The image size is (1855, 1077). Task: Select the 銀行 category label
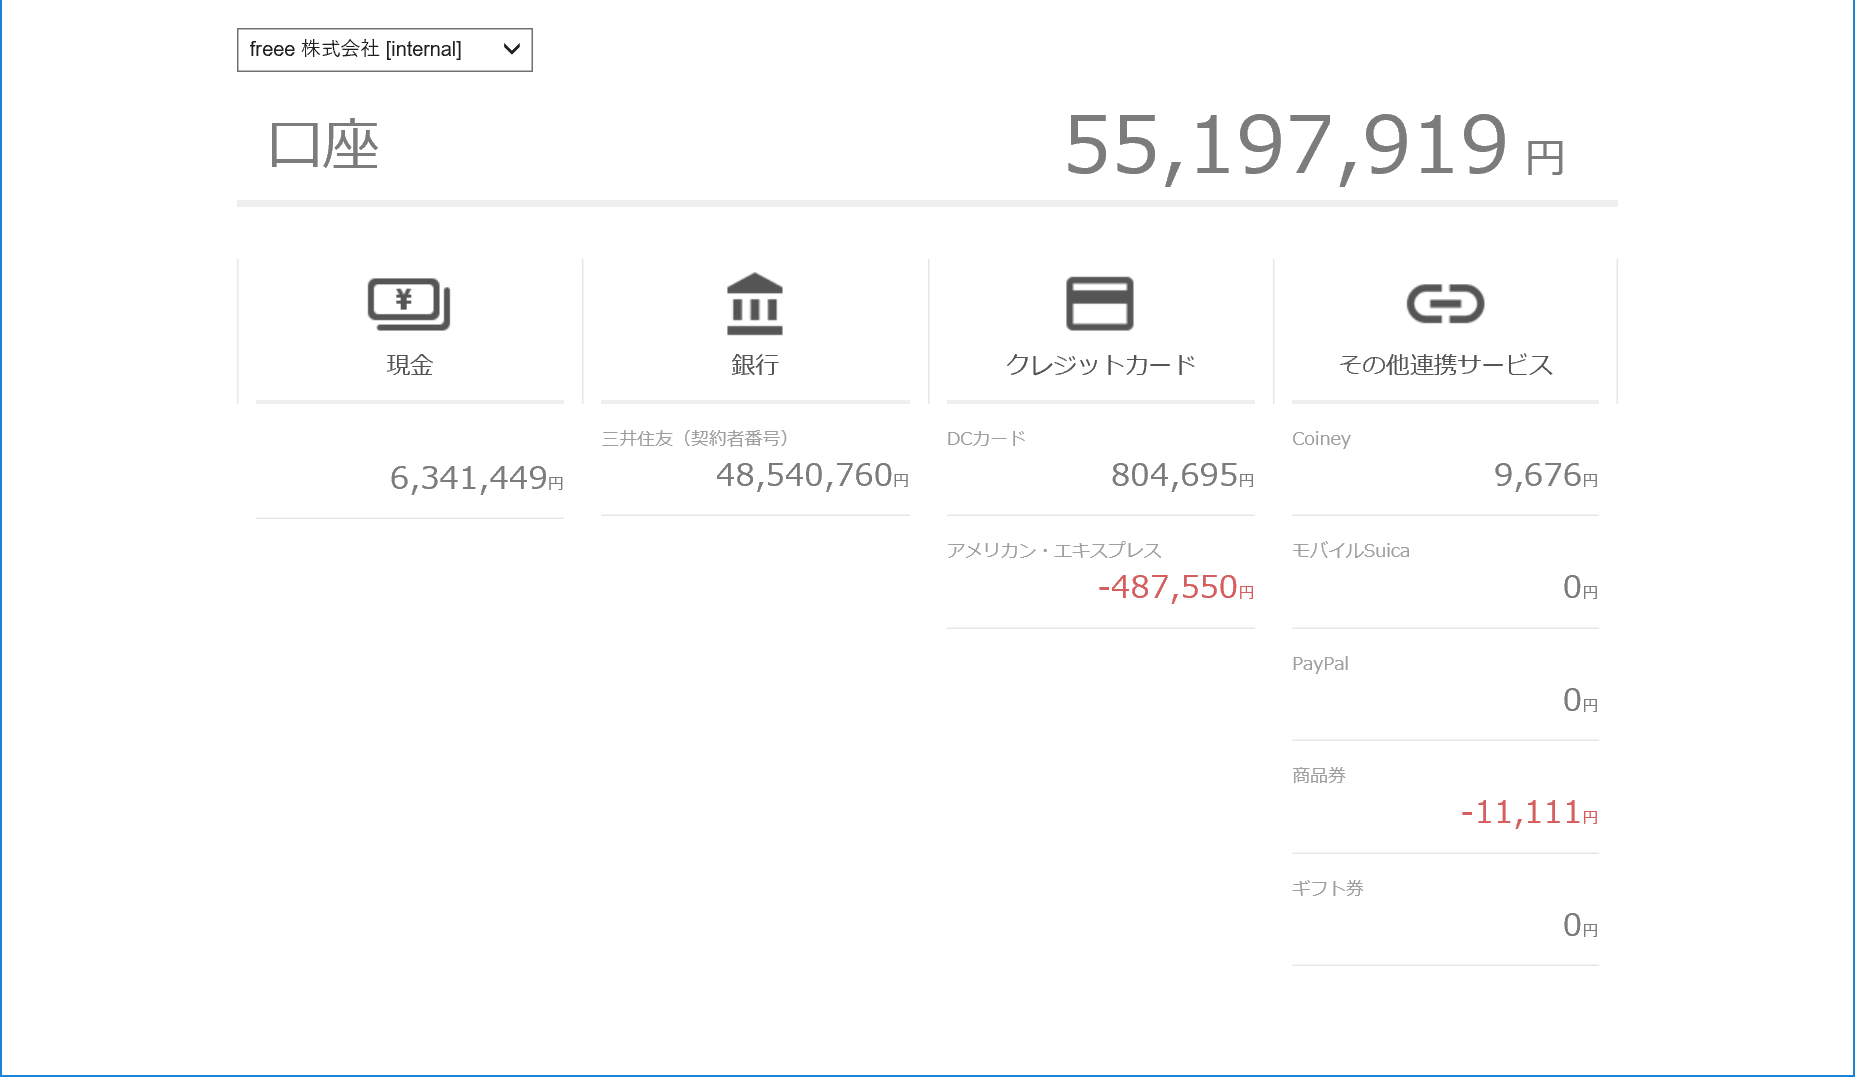tap(755, 365)
